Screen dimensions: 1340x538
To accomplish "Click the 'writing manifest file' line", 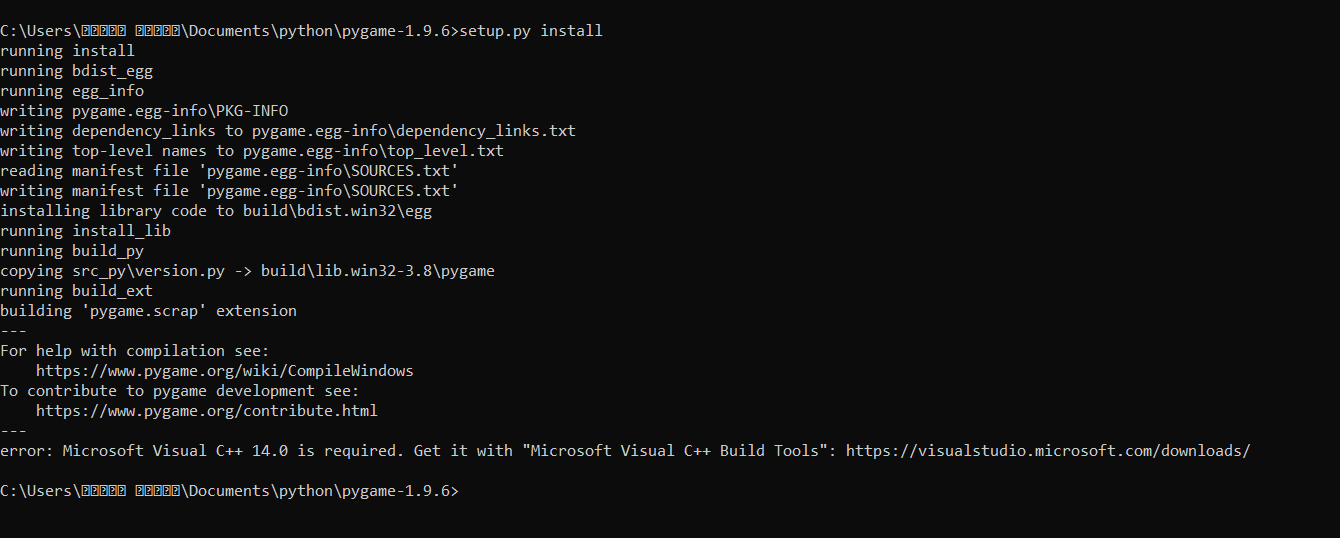I will point(229,191).
